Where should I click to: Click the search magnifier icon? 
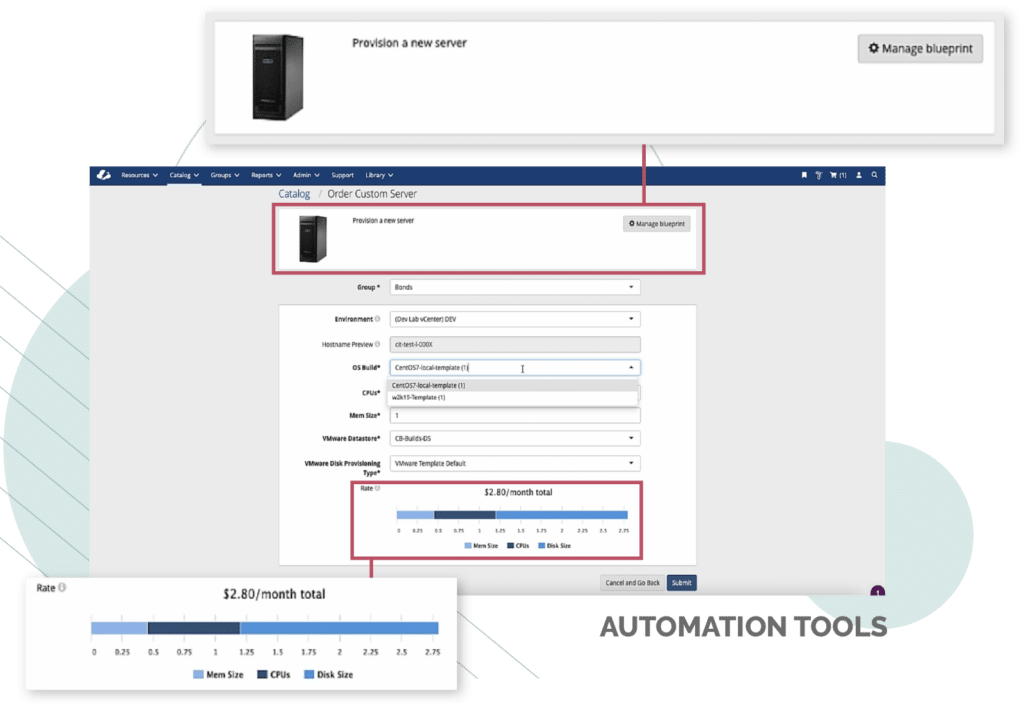874,175
